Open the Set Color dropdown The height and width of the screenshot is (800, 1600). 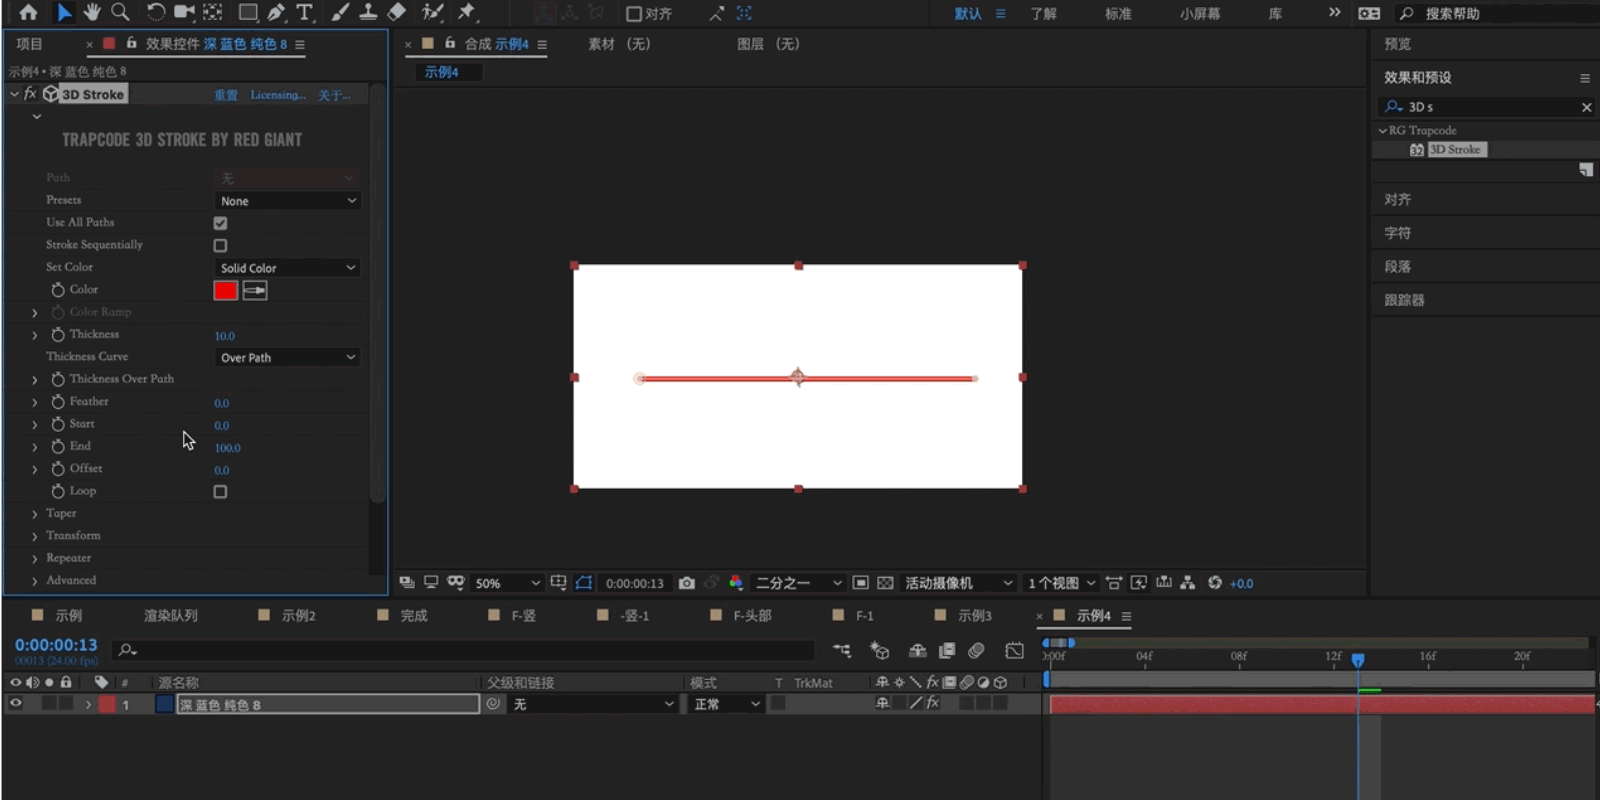(x=287, y=268)
